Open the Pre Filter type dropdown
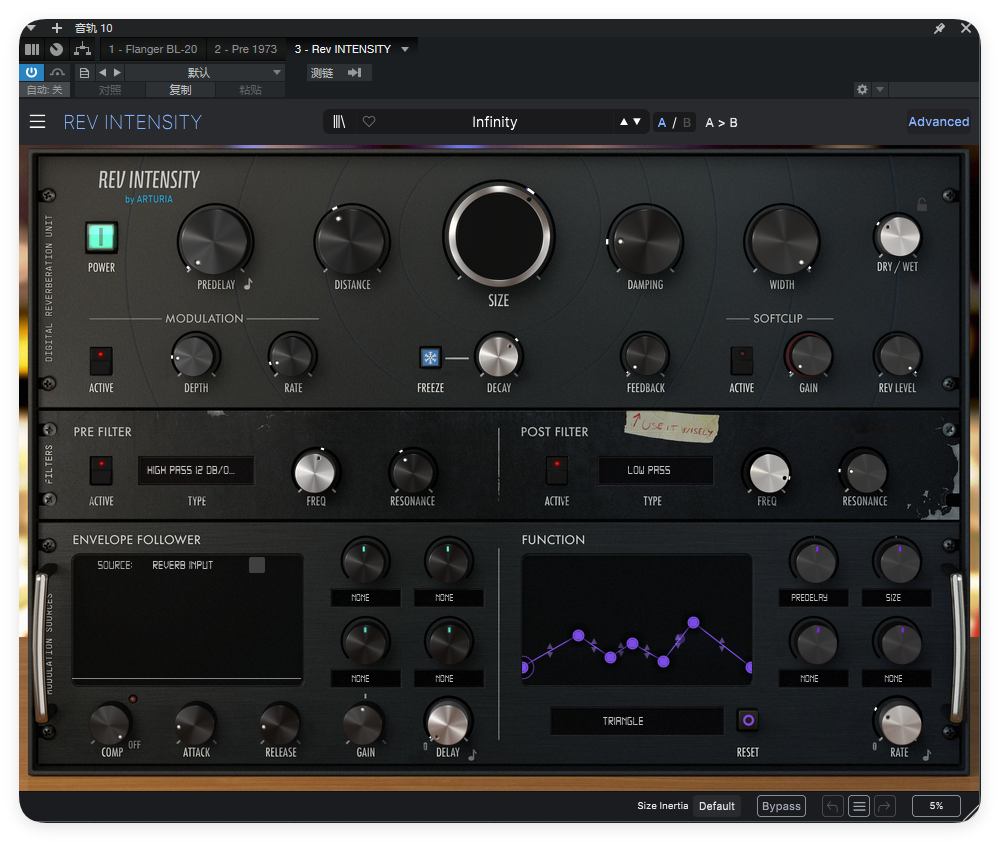Viewport: 1000px width, 842px height. (x=196, y=470)
